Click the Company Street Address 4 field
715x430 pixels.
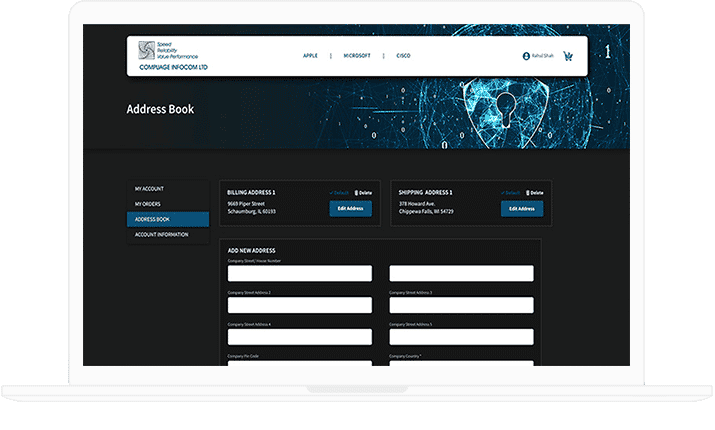299,337
